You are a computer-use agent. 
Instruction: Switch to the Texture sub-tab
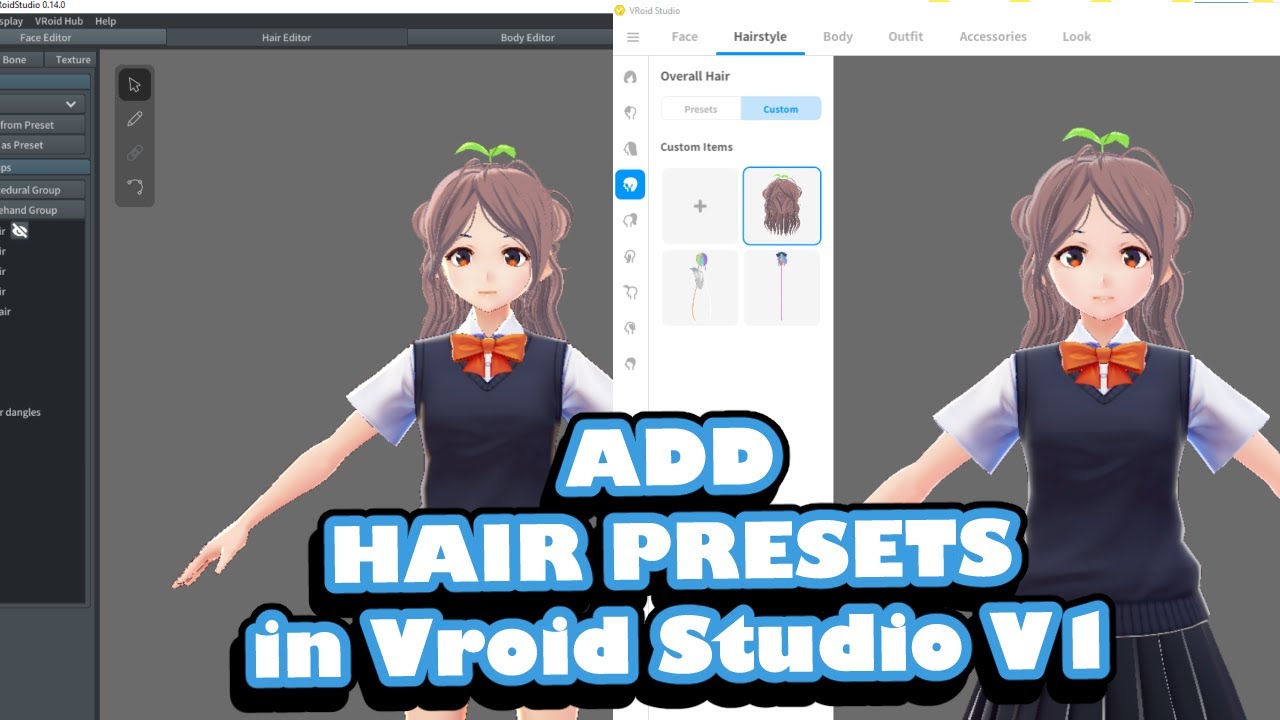pyautogui.click(x=73, y=60)
